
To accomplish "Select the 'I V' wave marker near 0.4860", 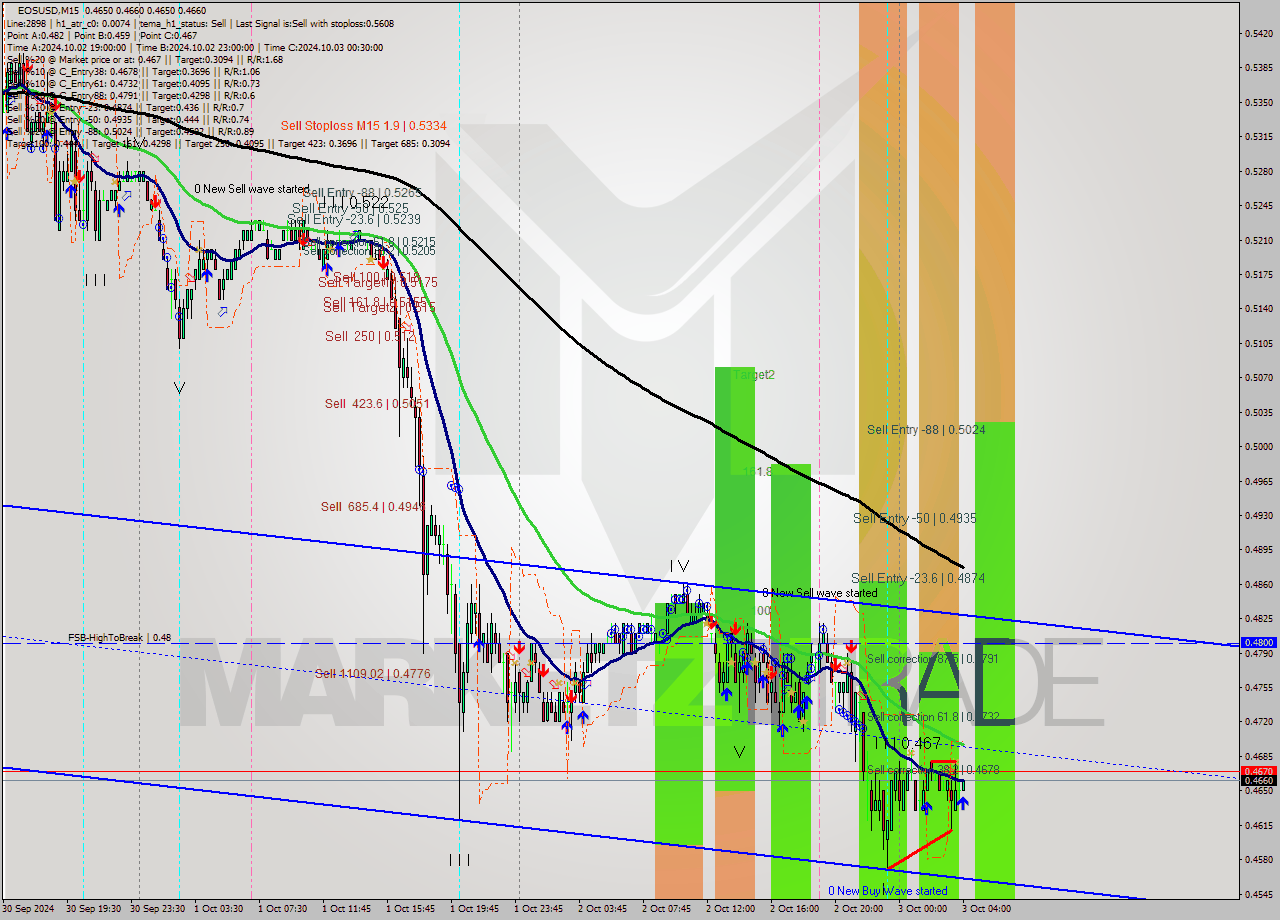I will (679, 566).
